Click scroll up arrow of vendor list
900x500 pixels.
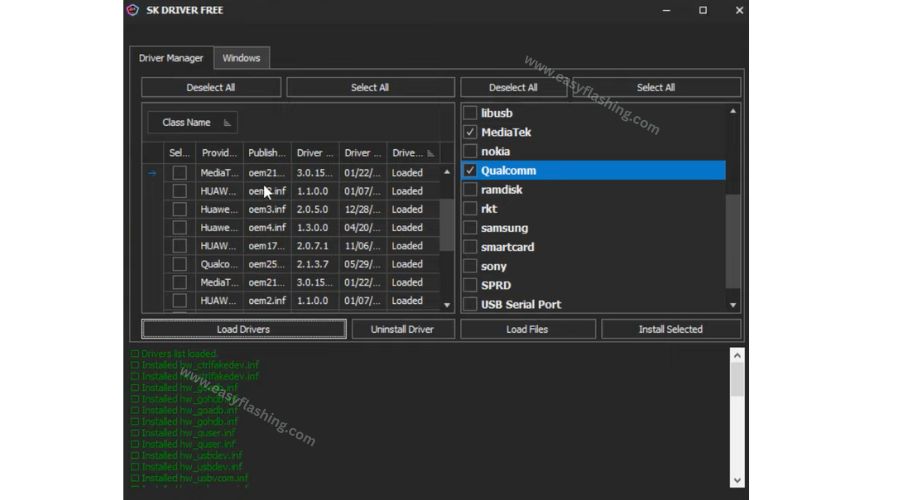coord(733,111)
